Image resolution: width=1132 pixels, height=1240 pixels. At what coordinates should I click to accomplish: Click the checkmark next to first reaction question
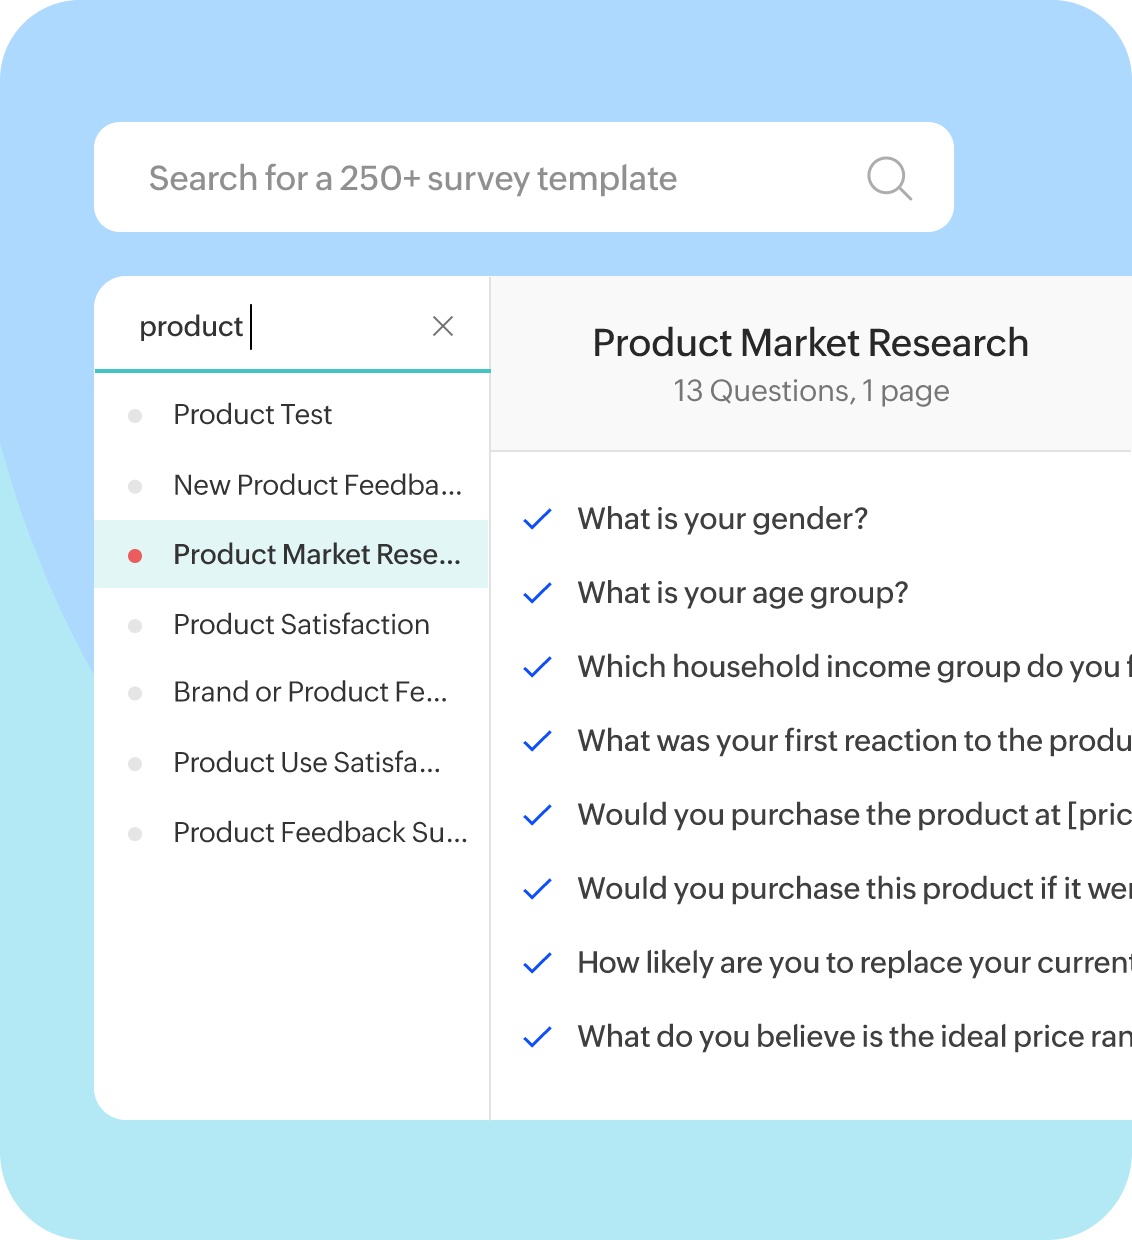[538, 741]
